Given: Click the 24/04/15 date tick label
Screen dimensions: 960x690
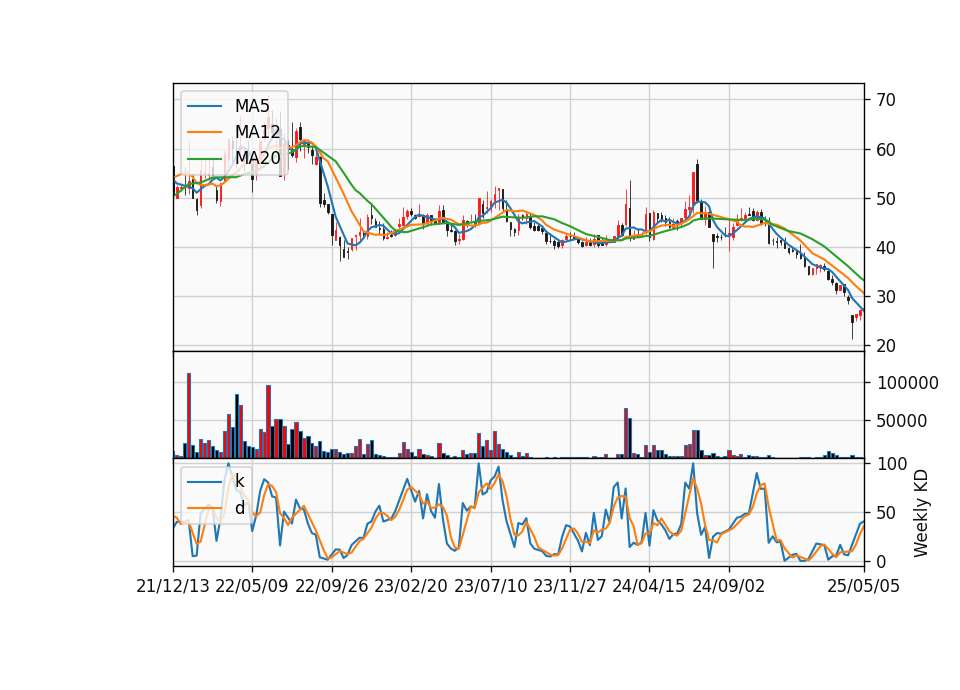Looking at the screenshot, I should point(649,587).
